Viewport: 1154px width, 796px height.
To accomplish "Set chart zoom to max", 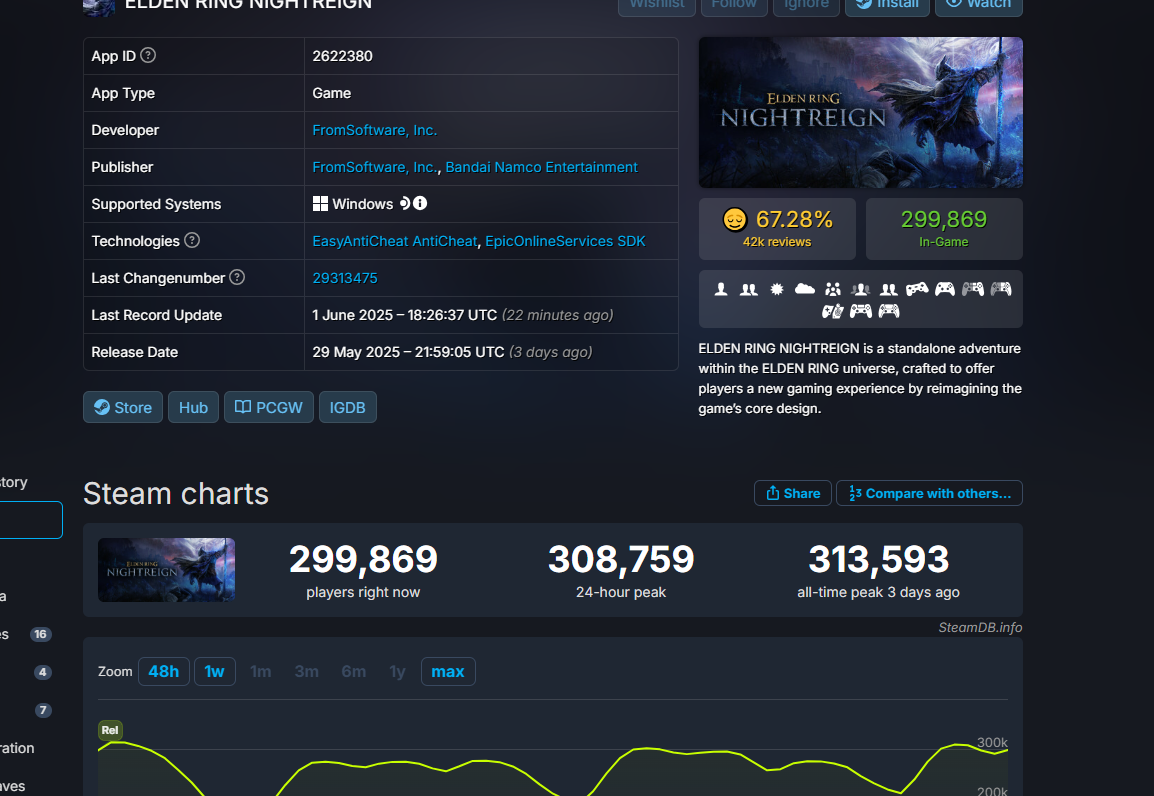I will pos(447,671).
